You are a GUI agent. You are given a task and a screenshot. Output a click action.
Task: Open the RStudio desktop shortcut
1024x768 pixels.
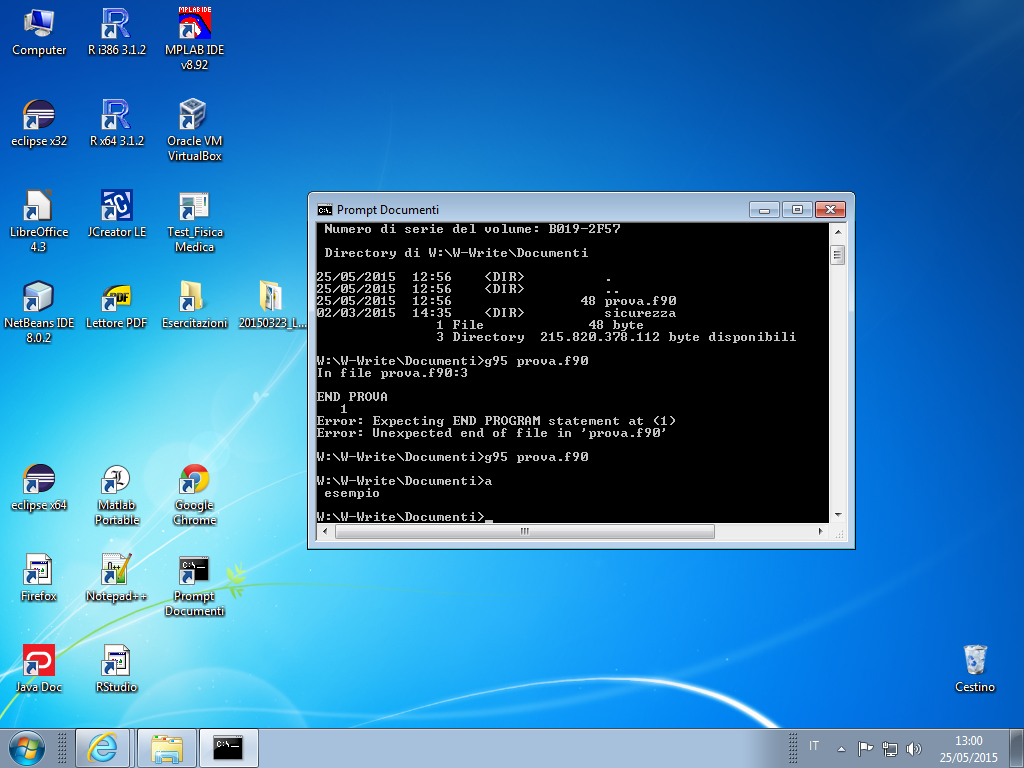[116, 661]
